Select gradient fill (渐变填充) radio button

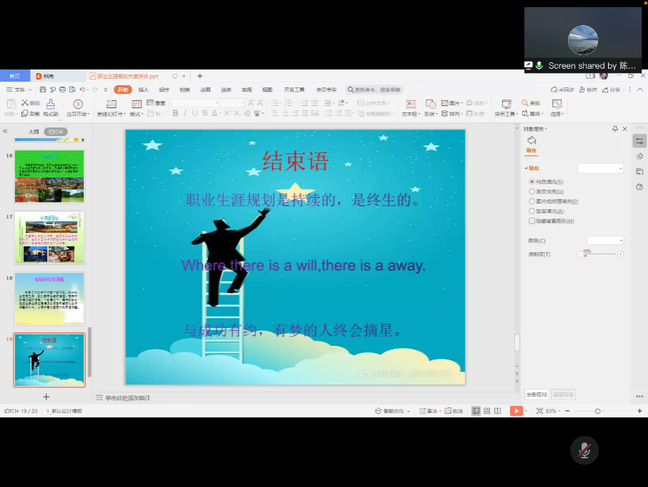pos(531,191)
